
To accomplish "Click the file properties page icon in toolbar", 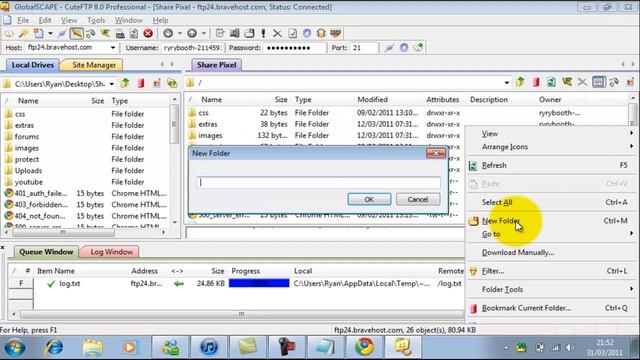I will pyautogui.click(x=292, y=33).
